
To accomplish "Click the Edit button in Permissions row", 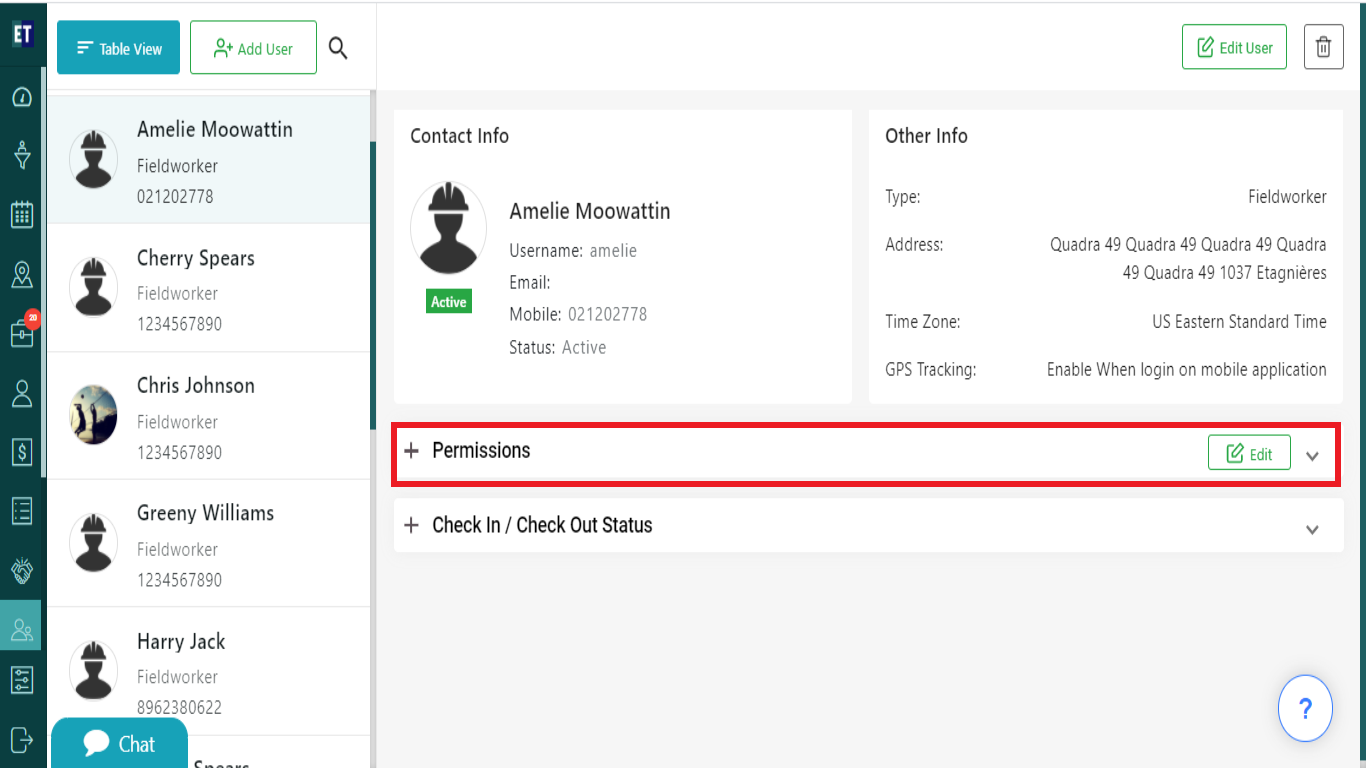I will coord(1249,452).
